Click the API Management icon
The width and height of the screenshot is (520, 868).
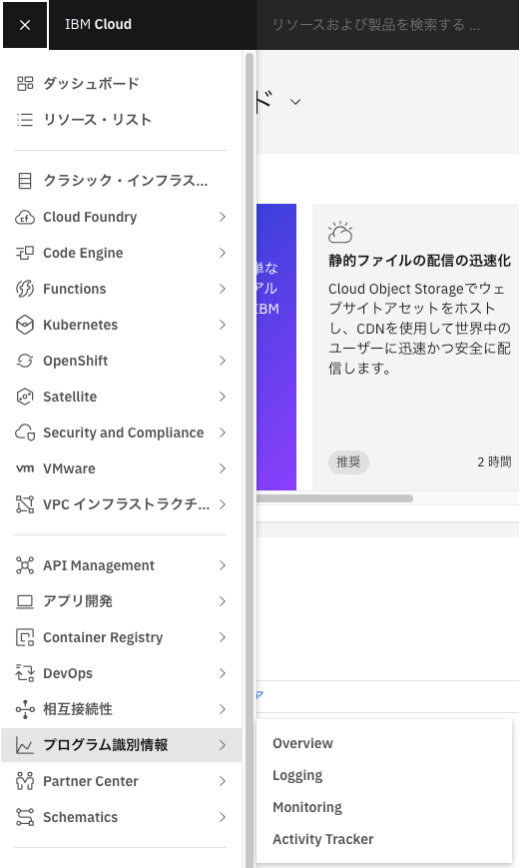tap(25, 565)
